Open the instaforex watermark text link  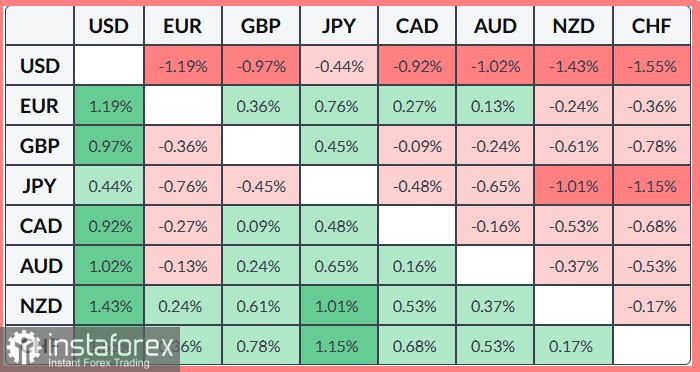coord(110,346)
